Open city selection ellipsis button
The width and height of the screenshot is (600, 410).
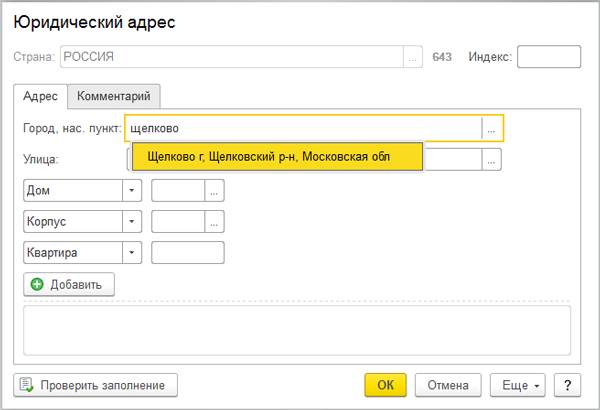coord(491,128)
